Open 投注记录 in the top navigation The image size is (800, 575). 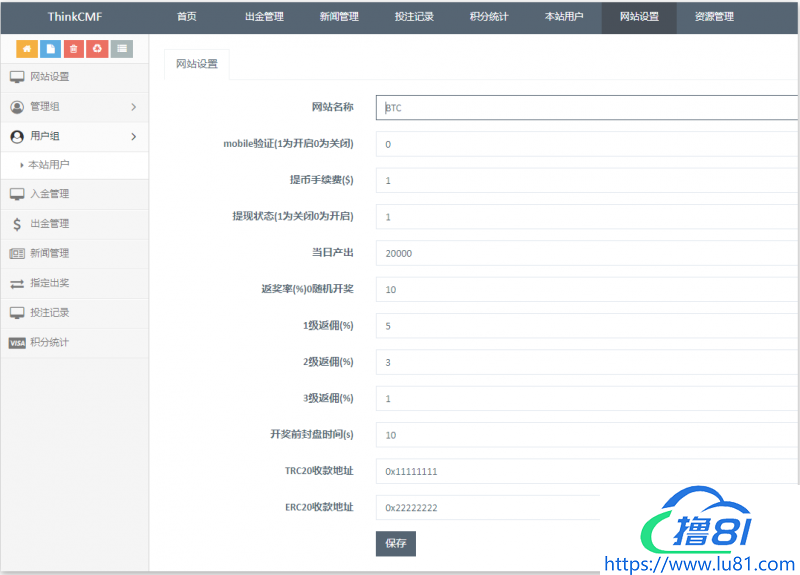point(414,17)
